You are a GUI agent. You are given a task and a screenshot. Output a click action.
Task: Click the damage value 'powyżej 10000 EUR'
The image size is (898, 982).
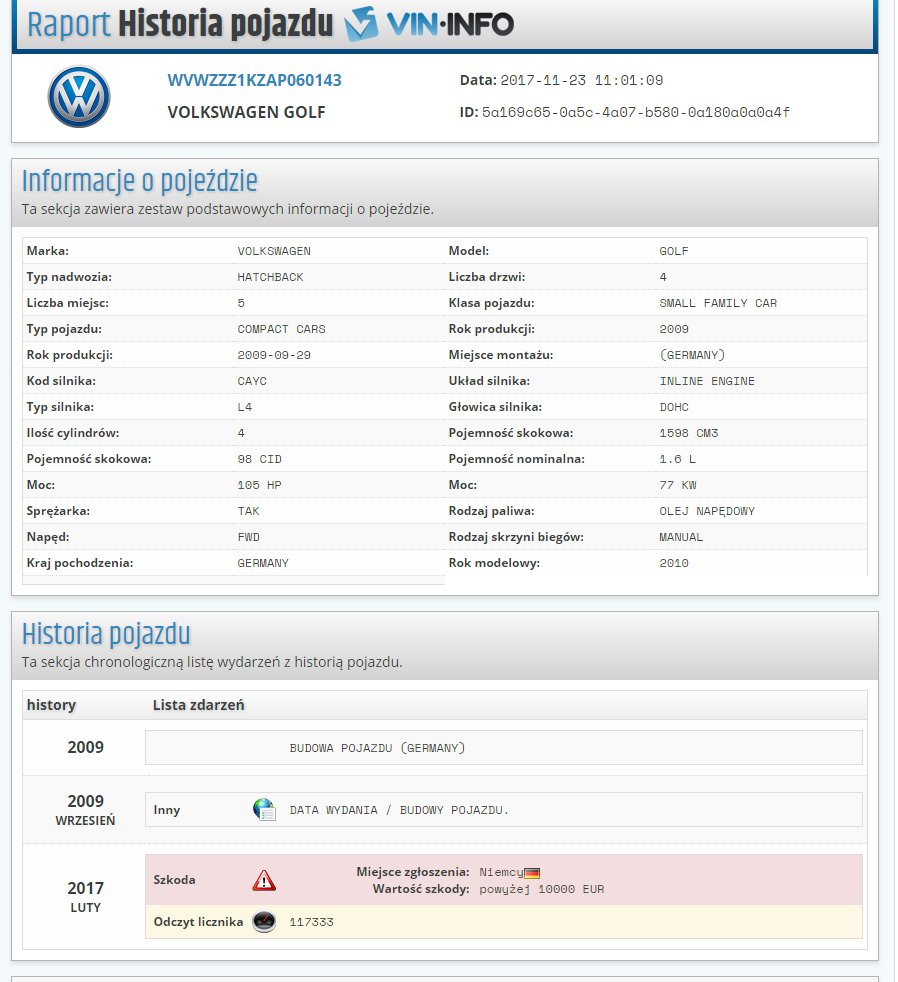pos(542,889)
